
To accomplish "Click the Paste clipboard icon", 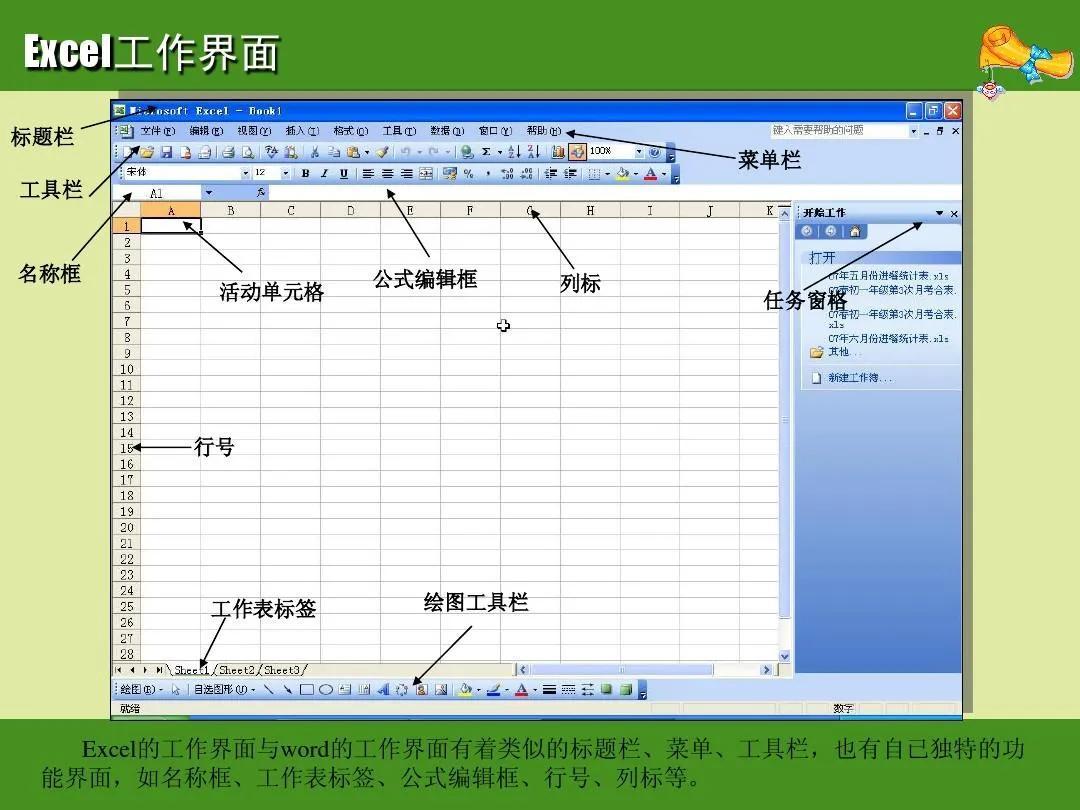I will 353,152.
